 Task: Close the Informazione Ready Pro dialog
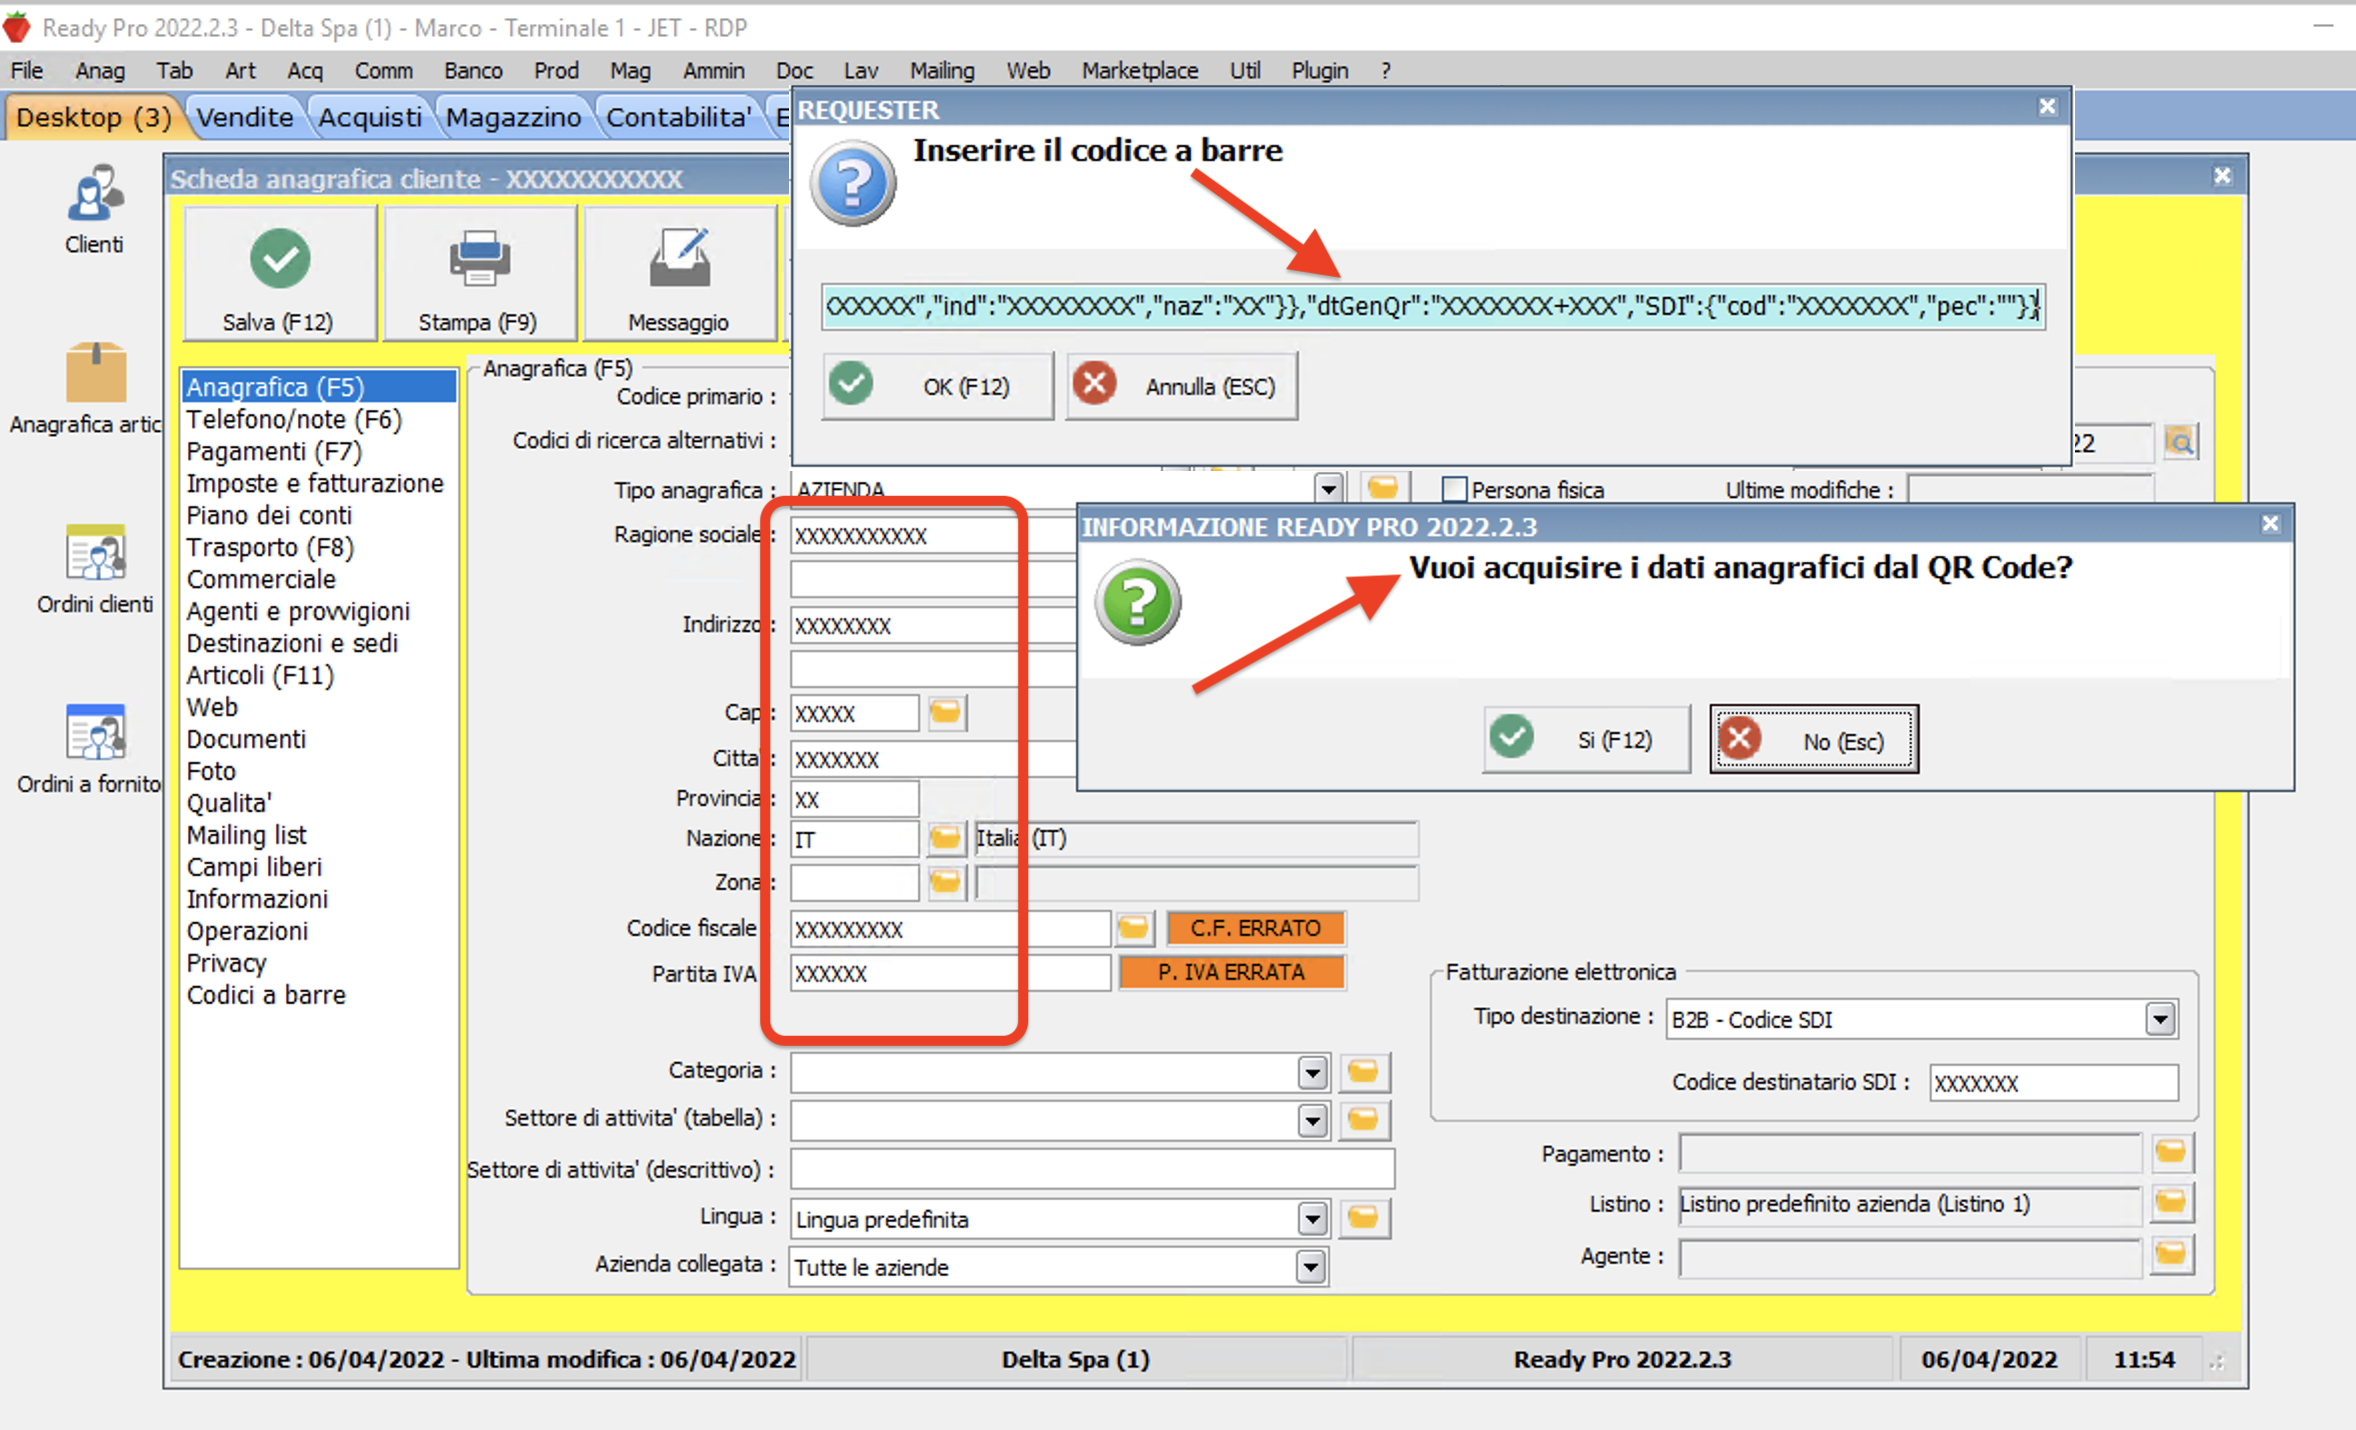click(2270, 524)
